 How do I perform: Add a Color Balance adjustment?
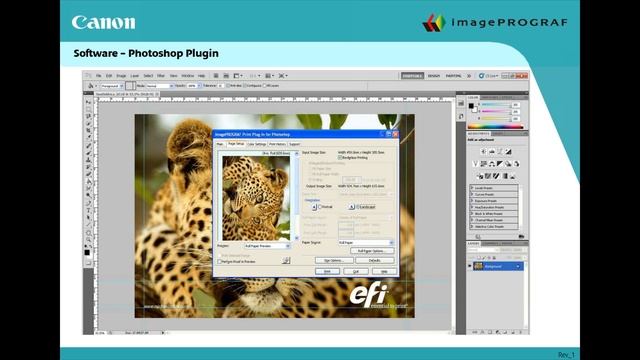491,164
